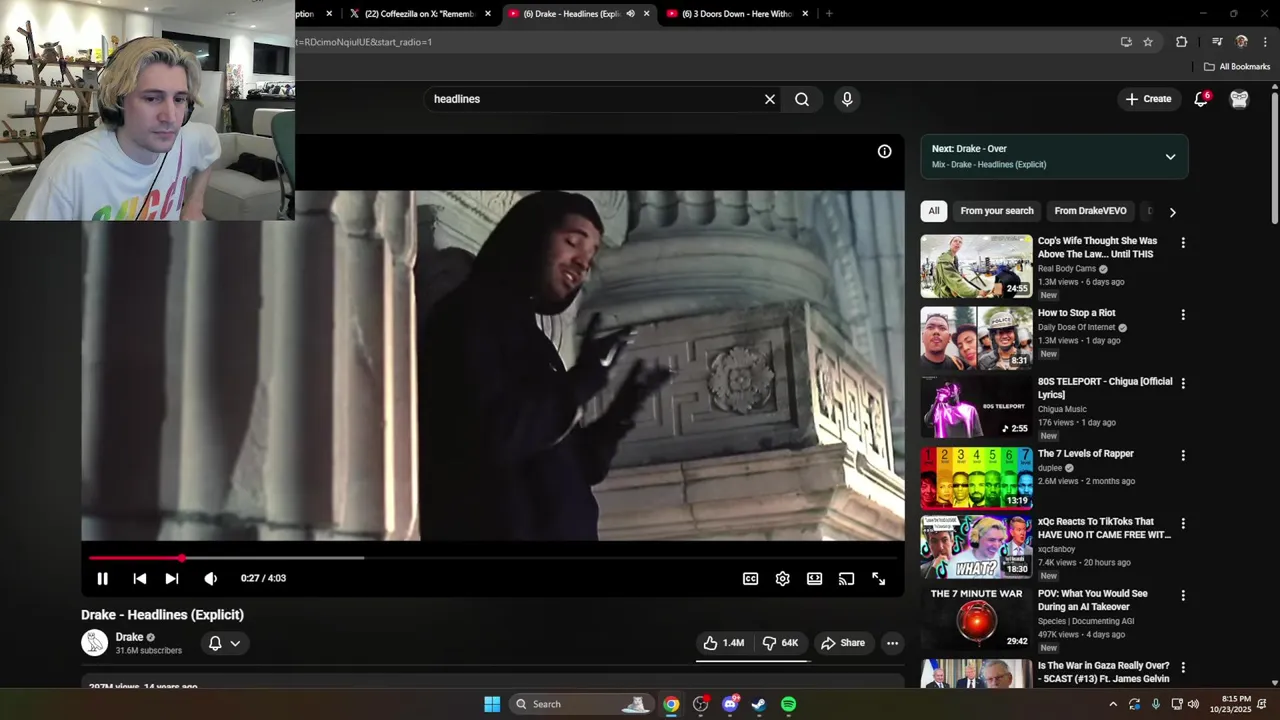Viewport: 1280px width, 720px height.
Task: Open the YouTube account avatar menu
Action: [x=1239, y=99]
